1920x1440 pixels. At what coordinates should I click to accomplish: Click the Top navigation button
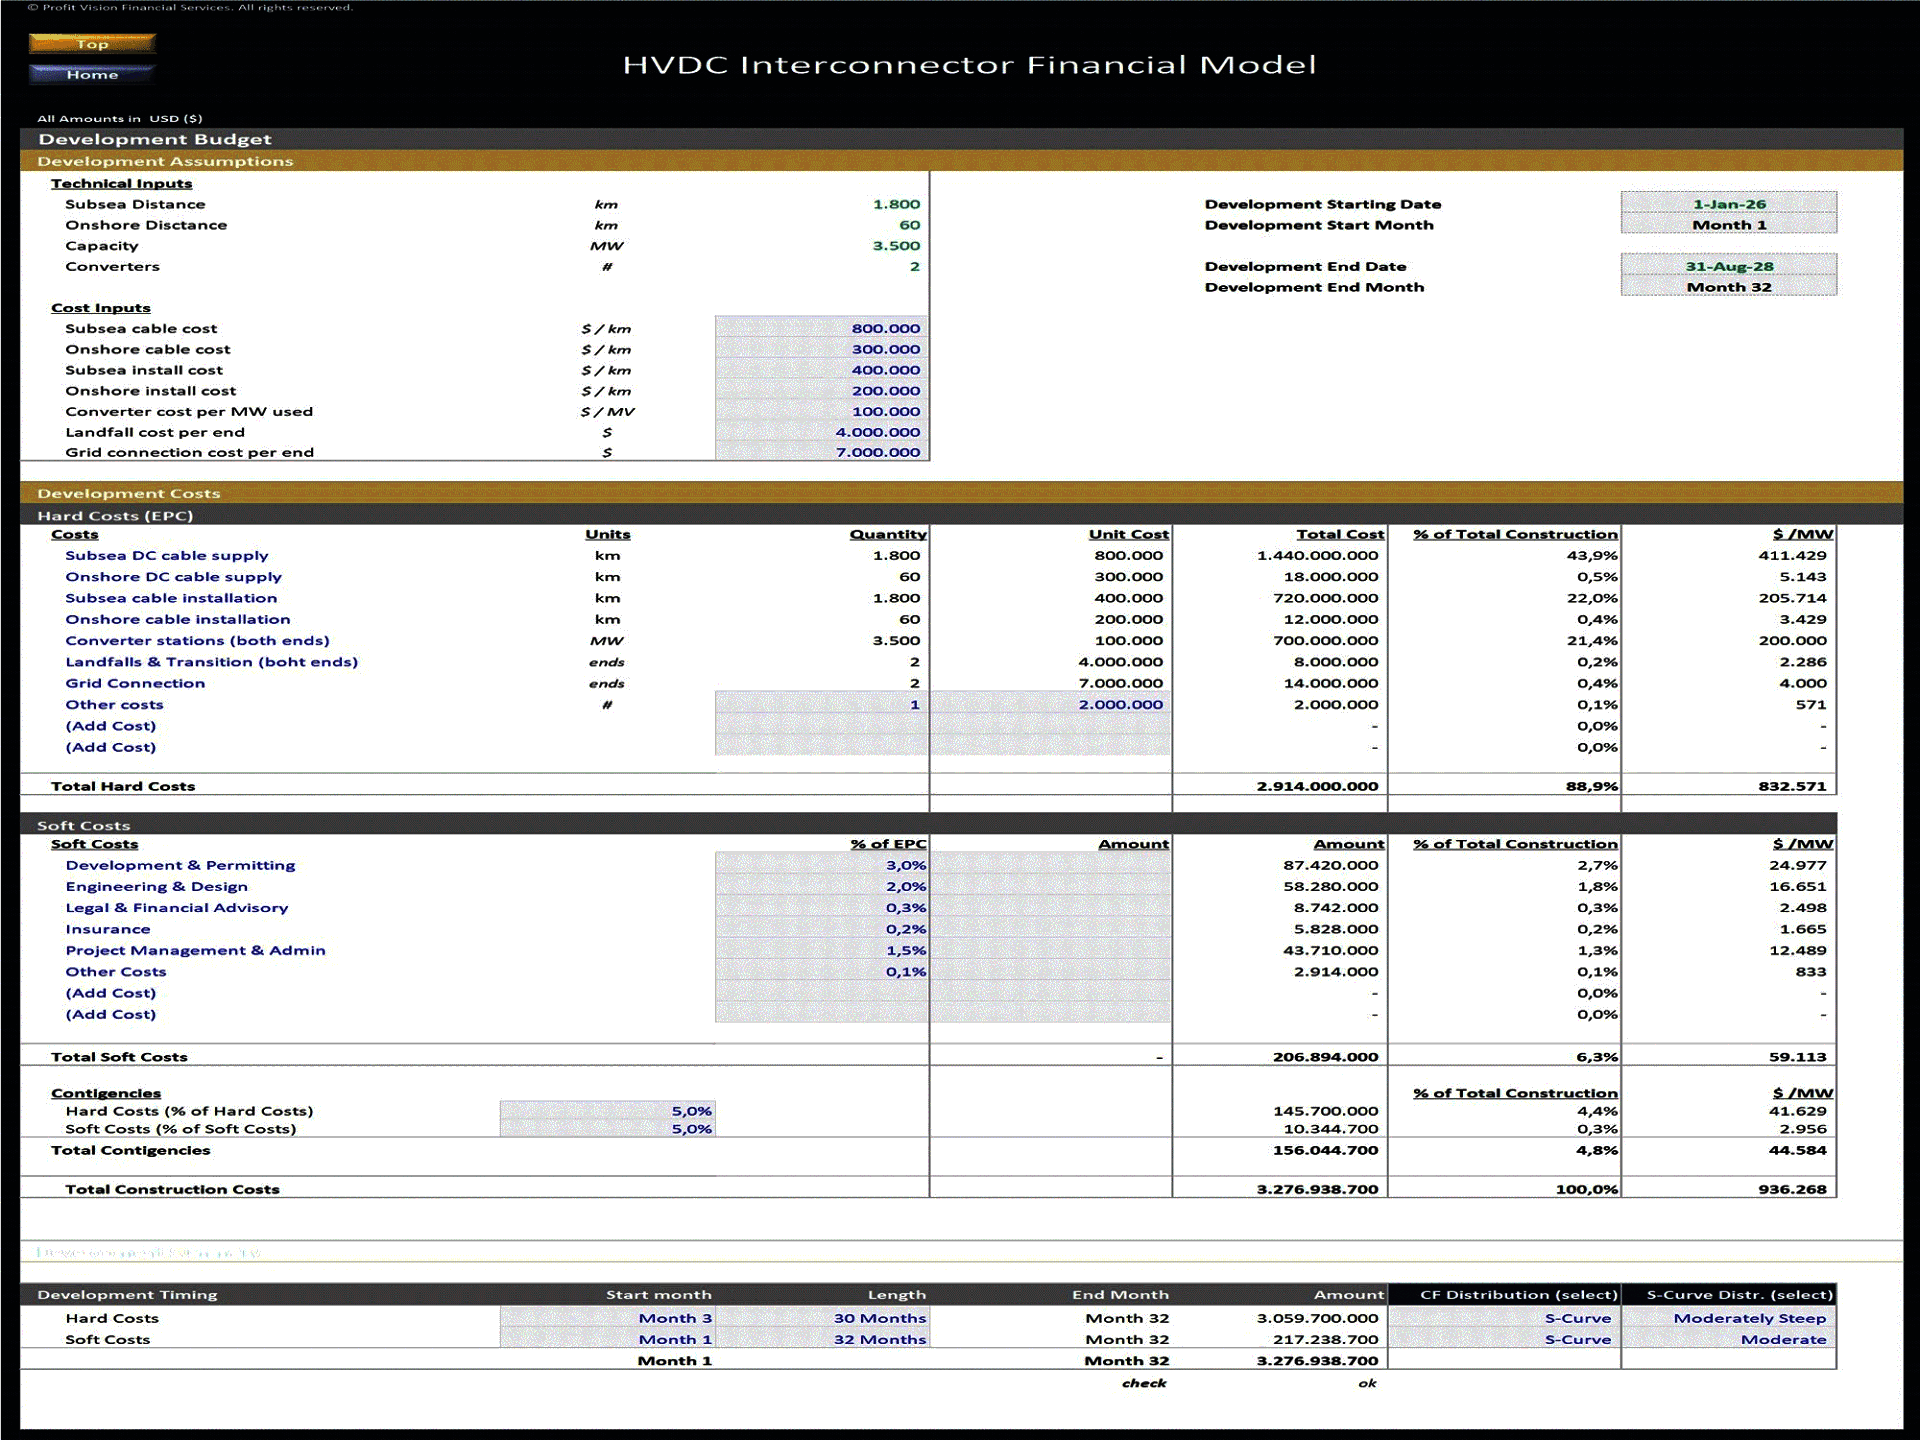91,44
